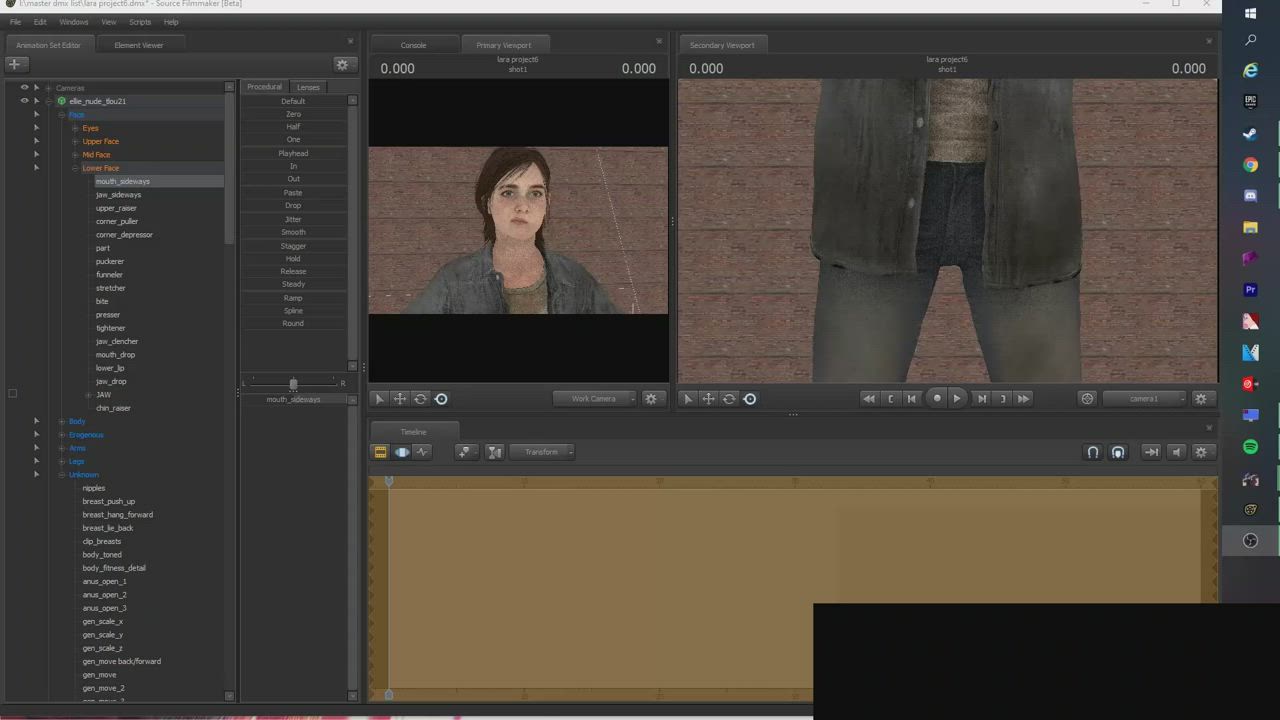Image resolution: width=1280 pixels, height=720 pixels.
Task: Open the timeline gear settings
Action: coord(1201,452)
